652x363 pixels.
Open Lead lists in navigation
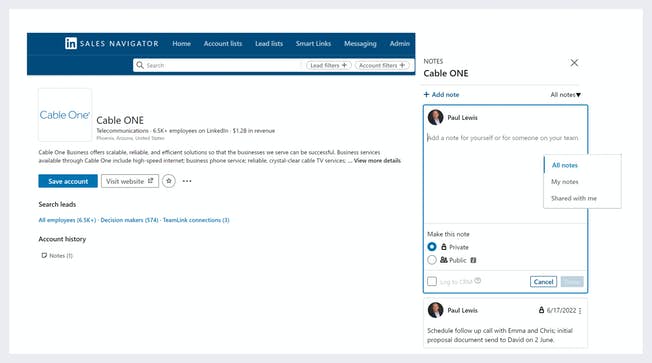click(x=269, y=44)
